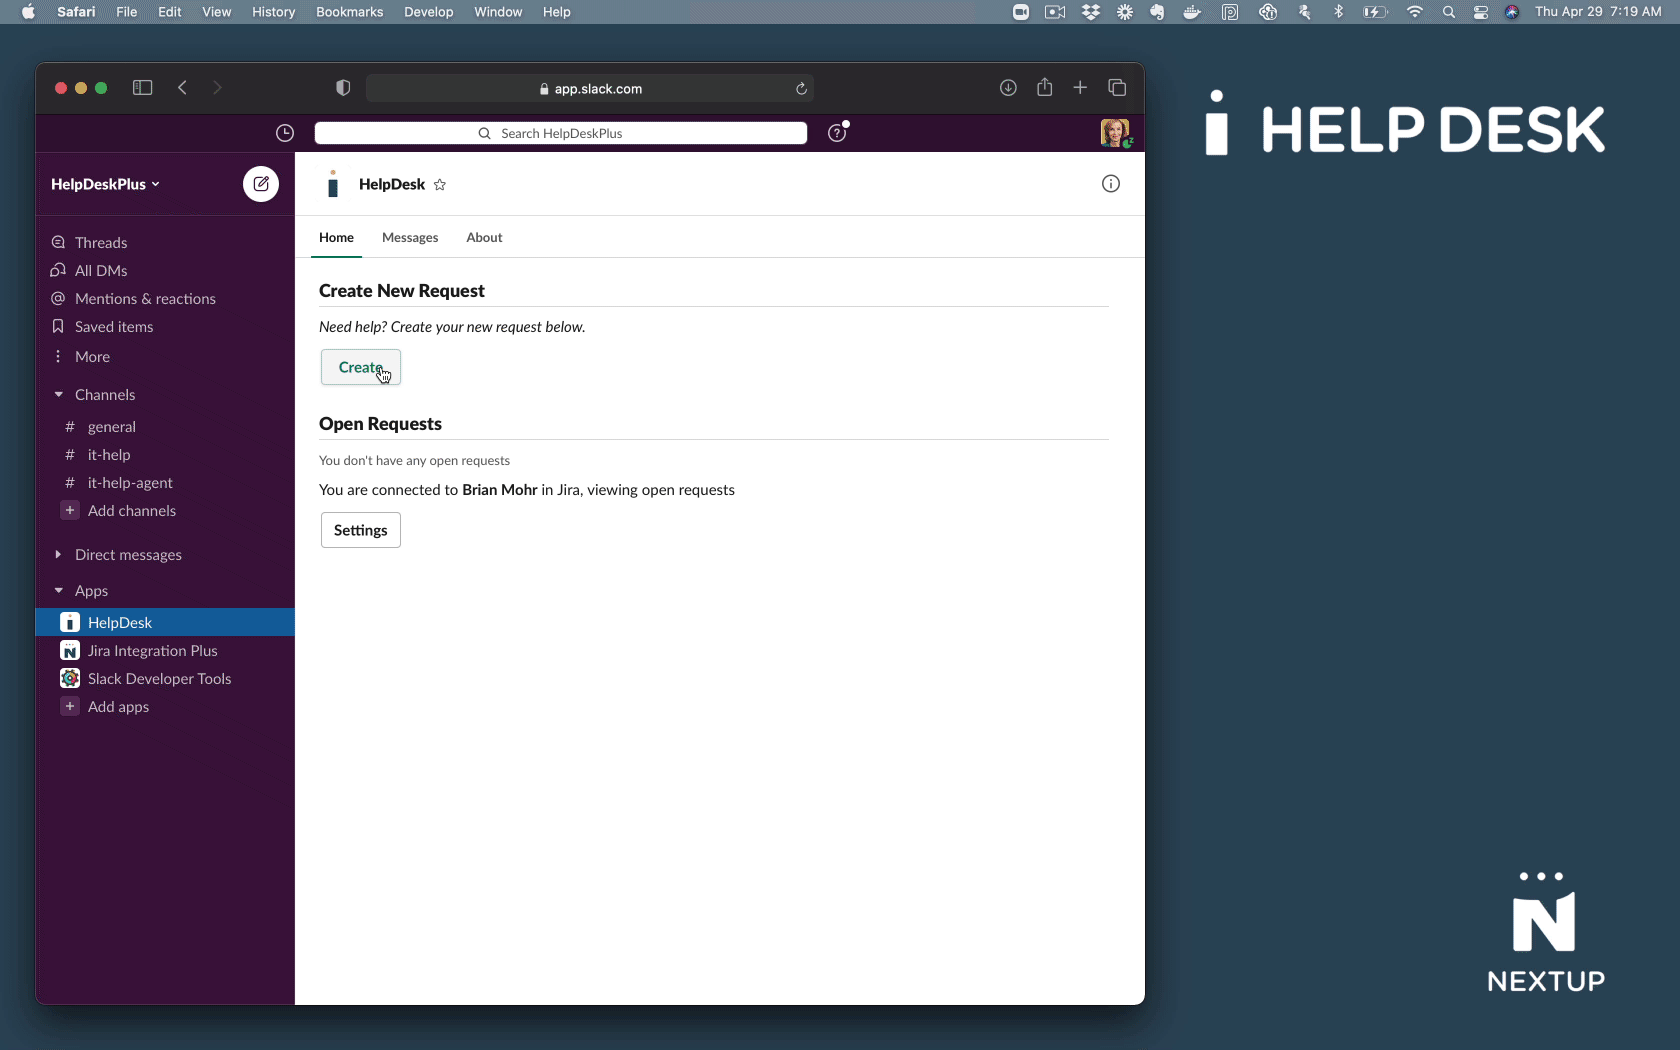This screenshot has width=1680, height=1050.
Task: Reload the Slack page
Action: pos(801,89)
